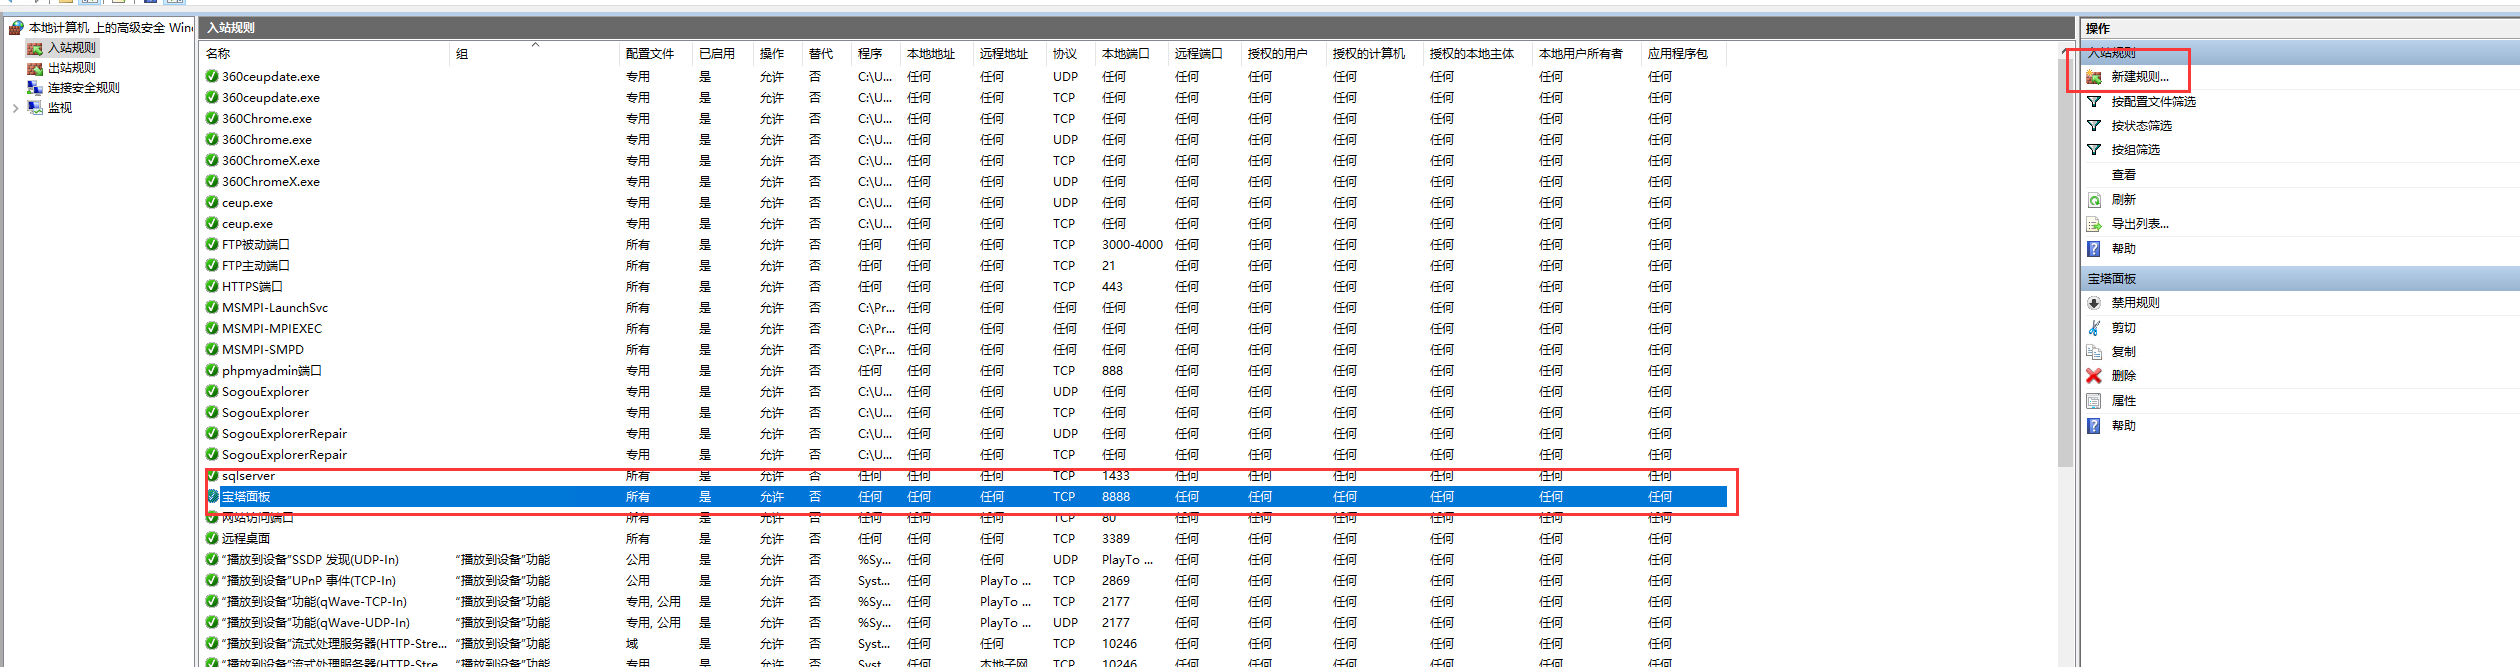
Task: Click the 按组筛选 filter icon
Action: tap(2094, 150)
